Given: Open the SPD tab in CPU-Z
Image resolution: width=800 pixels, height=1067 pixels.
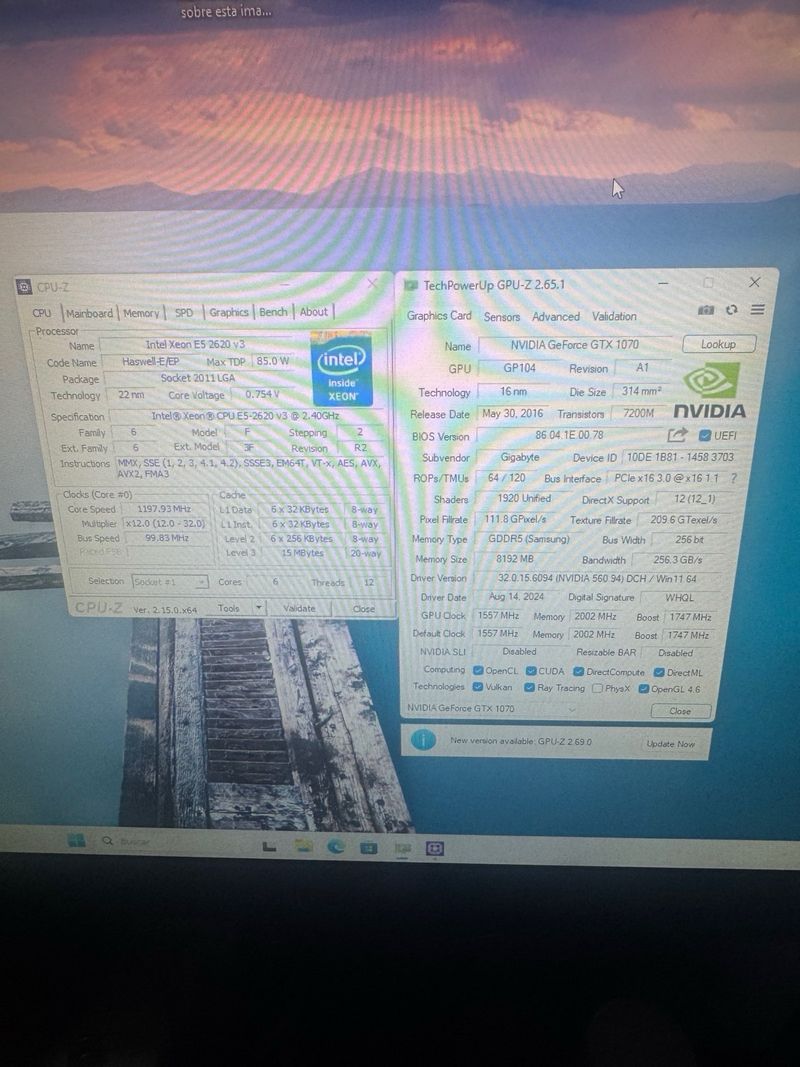Looking at the screenshot, I should pos(184,312).
